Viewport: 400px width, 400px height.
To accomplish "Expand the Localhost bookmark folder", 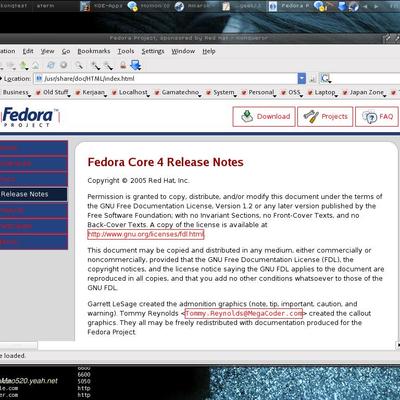I will (x=130, y=92).
